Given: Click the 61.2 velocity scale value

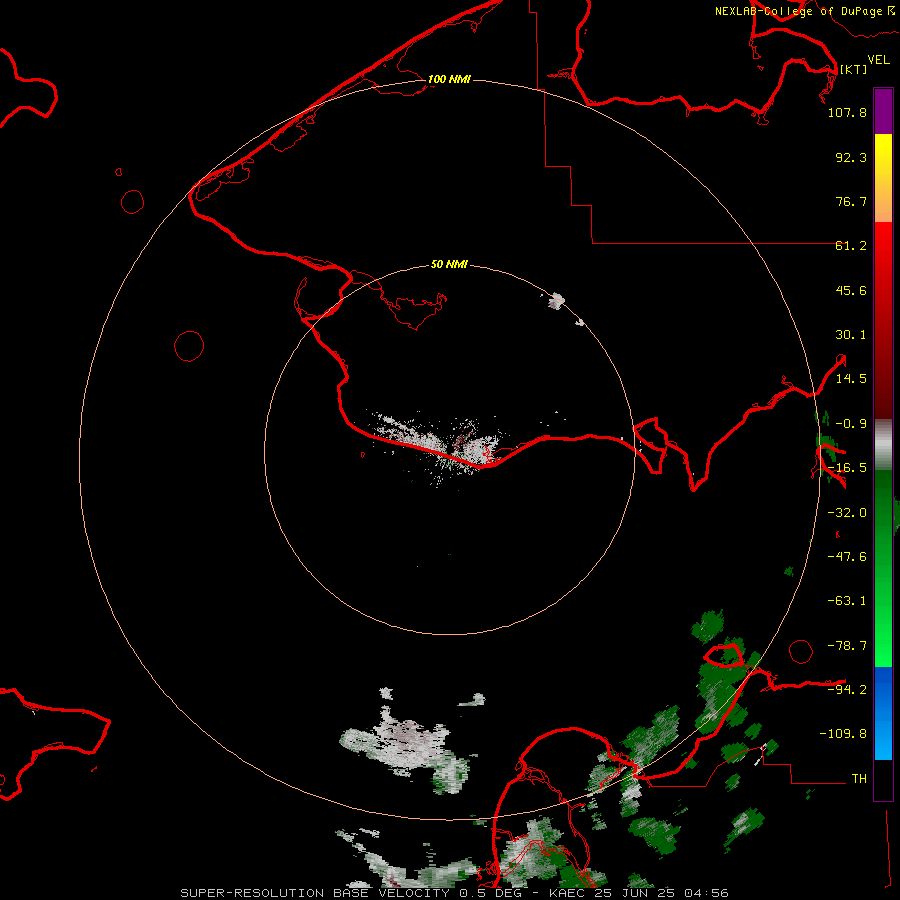Looking at the screenshot, I should [x=851, y=246].
